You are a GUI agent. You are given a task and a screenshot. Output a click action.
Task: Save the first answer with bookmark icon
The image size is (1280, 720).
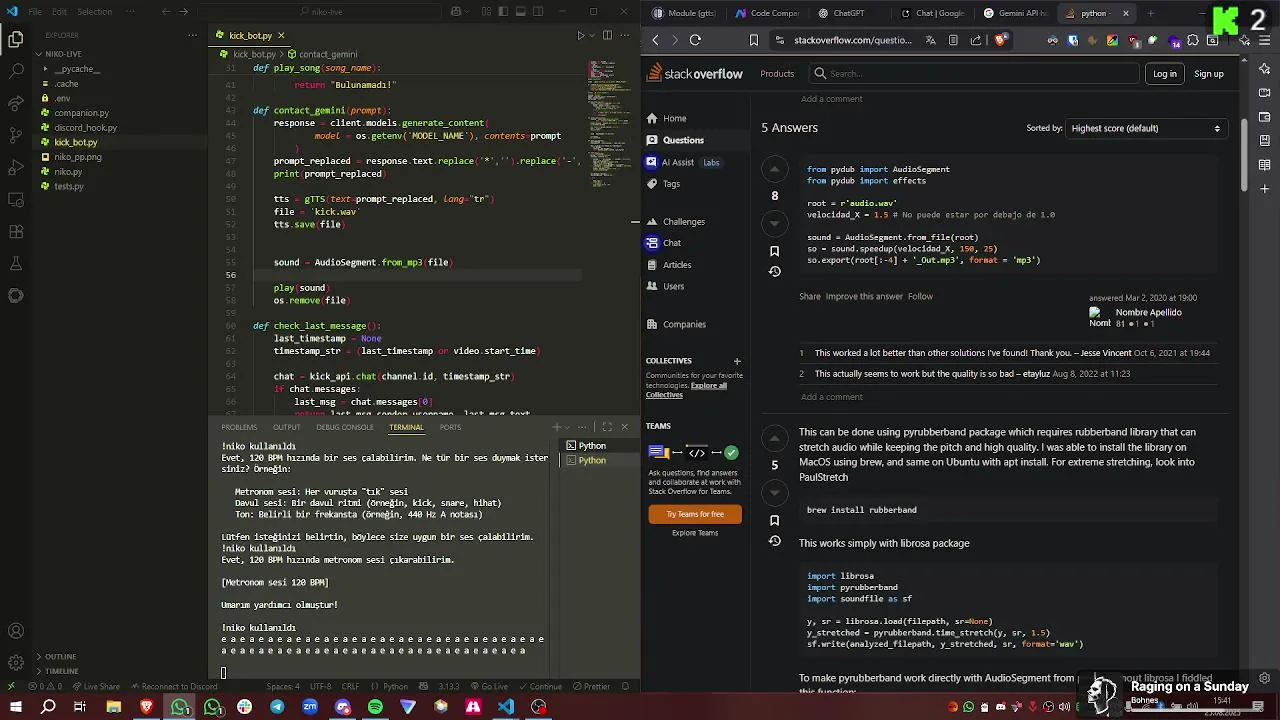click(x=774, y=251)
